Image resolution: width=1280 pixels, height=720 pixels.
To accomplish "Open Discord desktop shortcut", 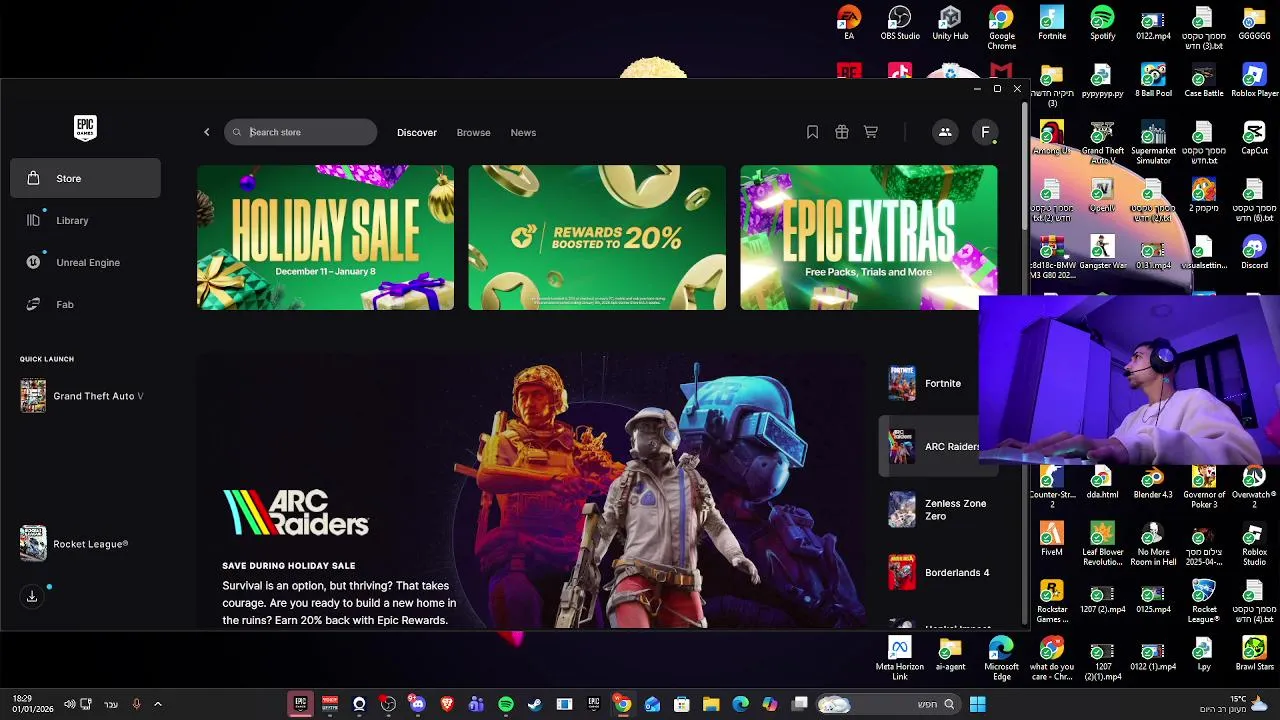I will coord(1254,253).
